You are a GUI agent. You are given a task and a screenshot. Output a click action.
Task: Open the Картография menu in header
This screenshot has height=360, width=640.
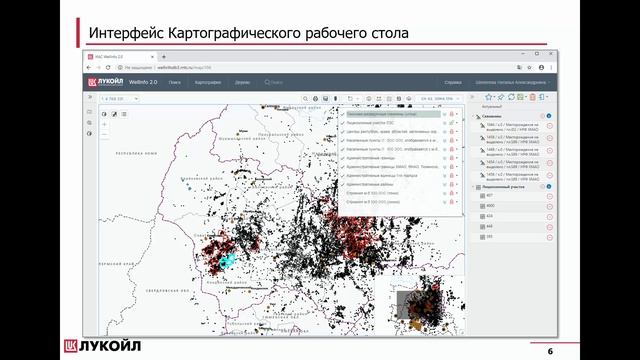[x=208, y=82]
